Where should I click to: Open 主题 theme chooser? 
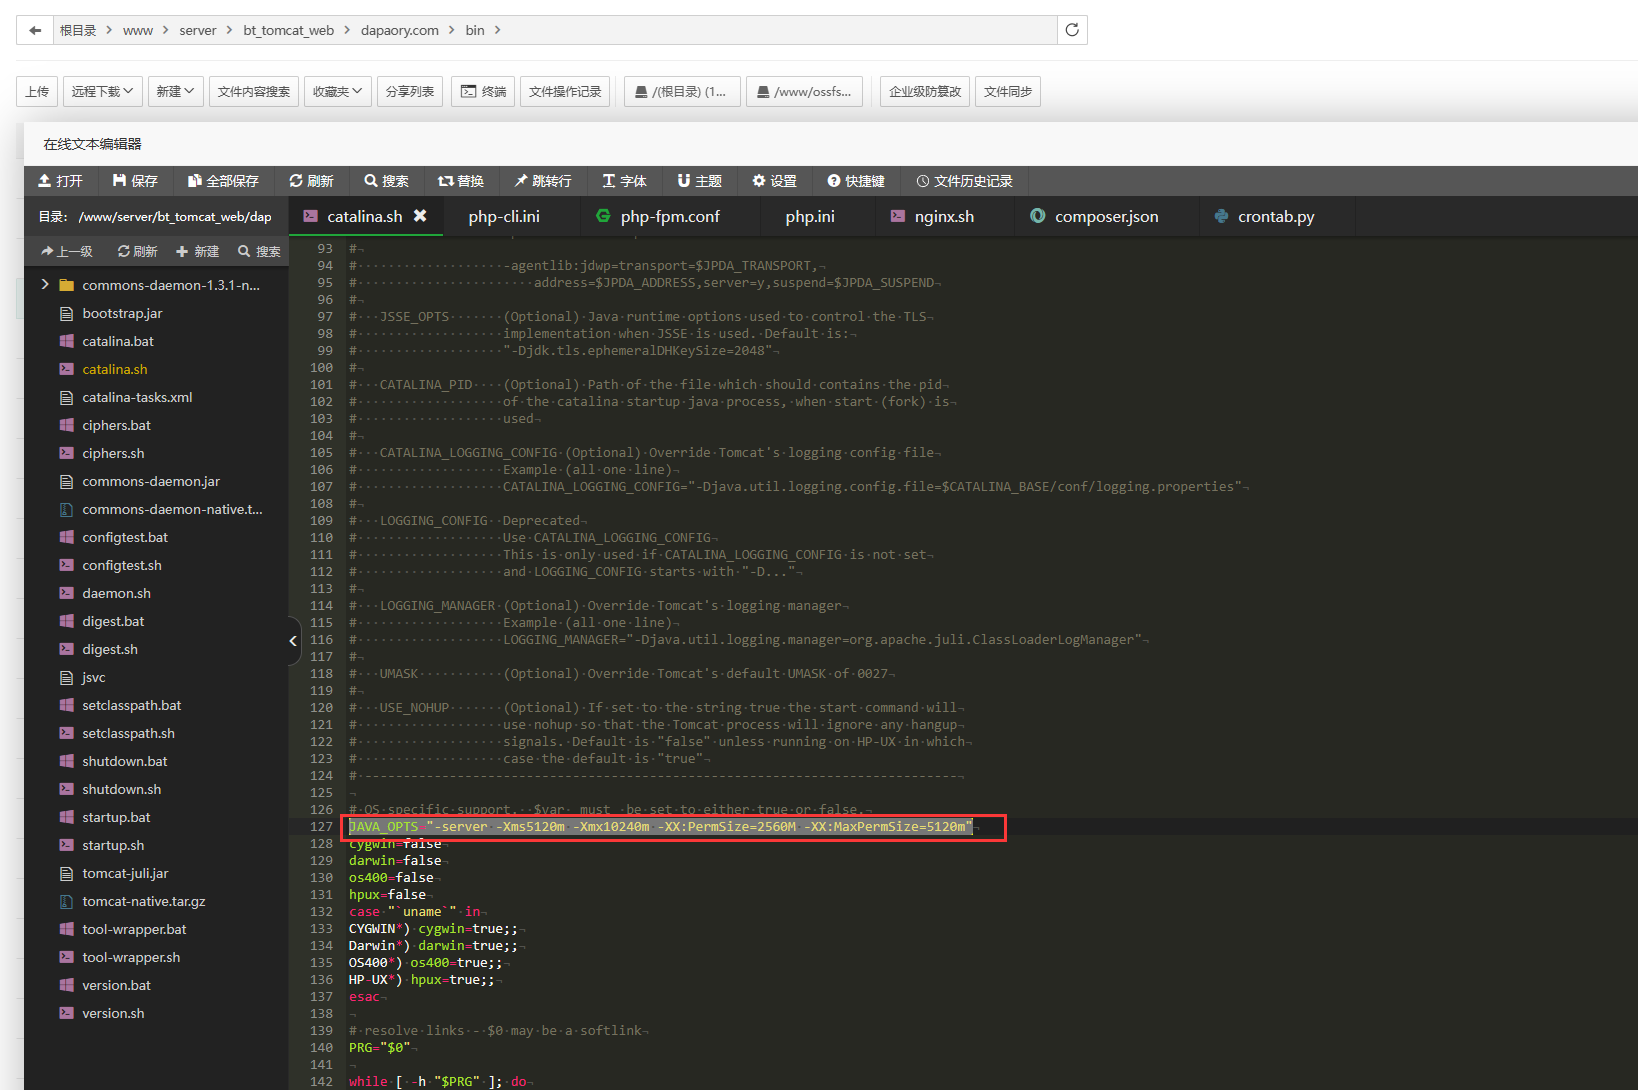tap(699, 181)
